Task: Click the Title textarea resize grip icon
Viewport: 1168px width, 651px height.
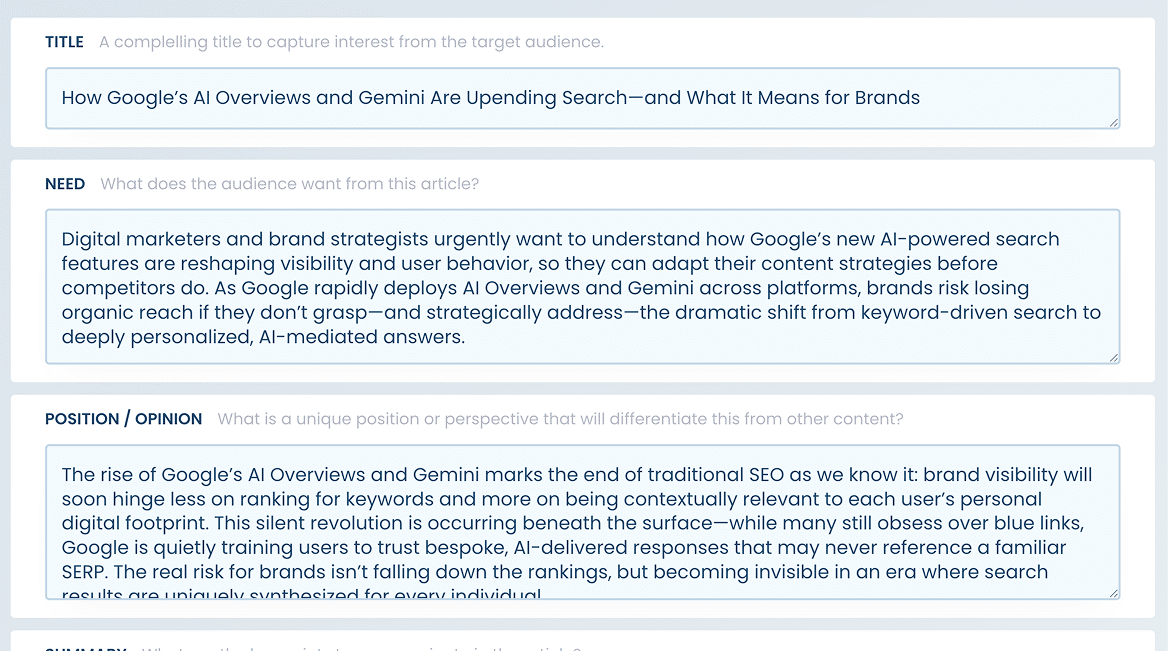Action: (x=1114, y=121)
